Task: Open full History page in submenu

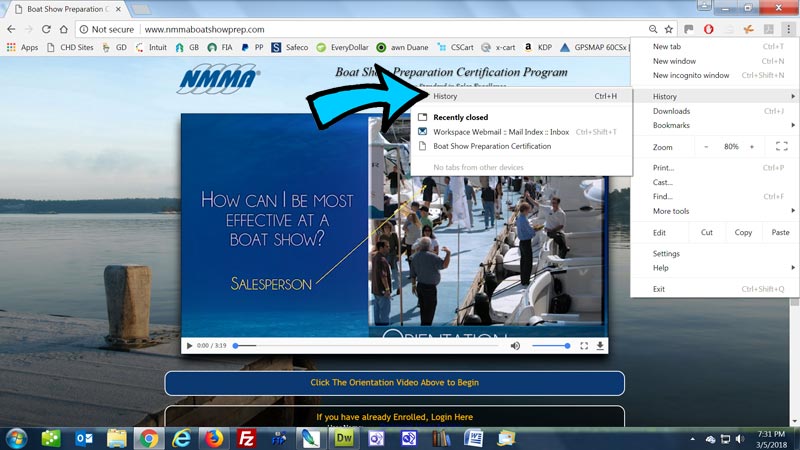Action: coord(521,96)
